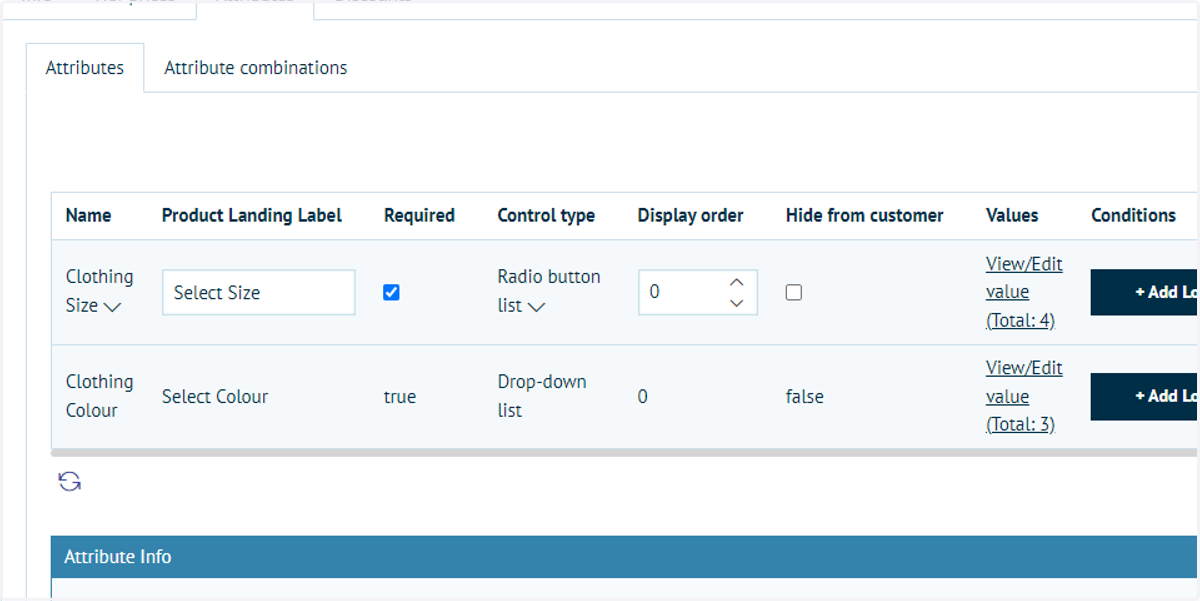Tick Hide from customer checkbox for Clothing Size
1200x601 pixels.
pos(793,292)
